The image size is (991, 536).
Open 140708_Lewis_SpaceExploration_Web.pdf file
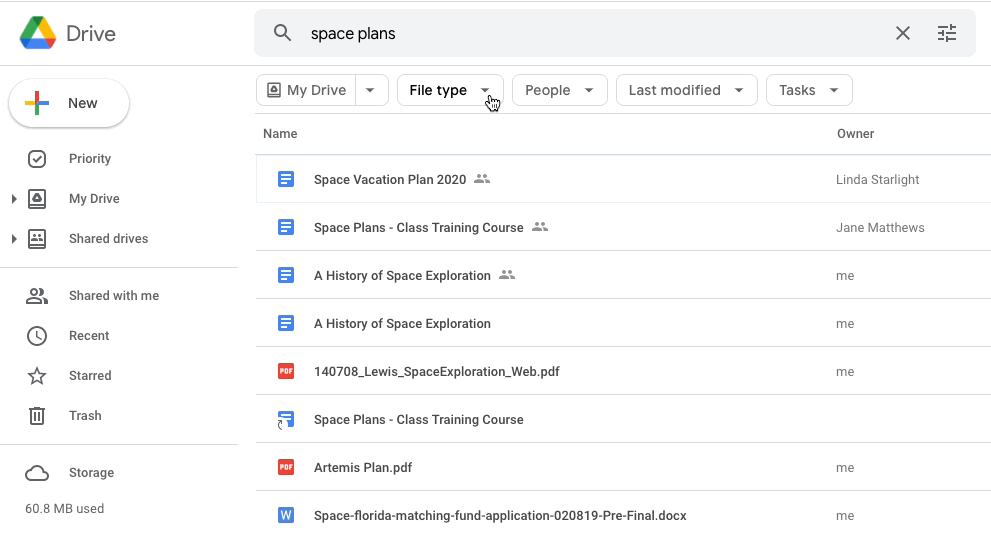436,371
